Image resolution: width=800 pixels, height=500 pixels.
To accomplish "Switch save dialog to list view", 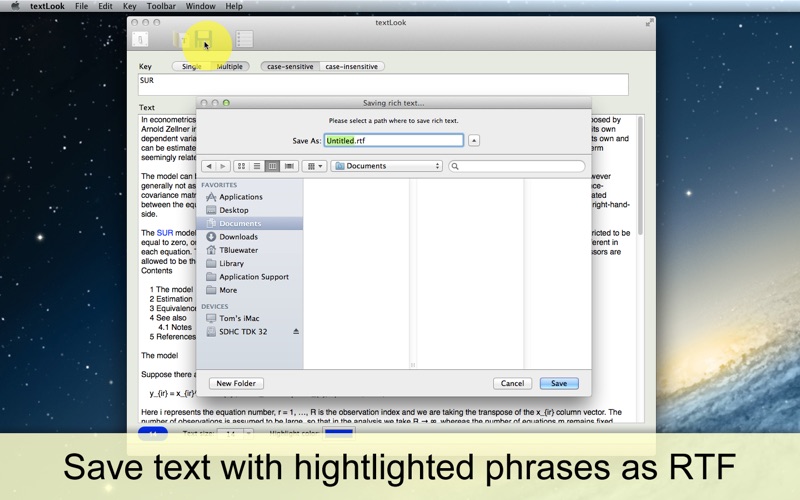I will (257, 166).
